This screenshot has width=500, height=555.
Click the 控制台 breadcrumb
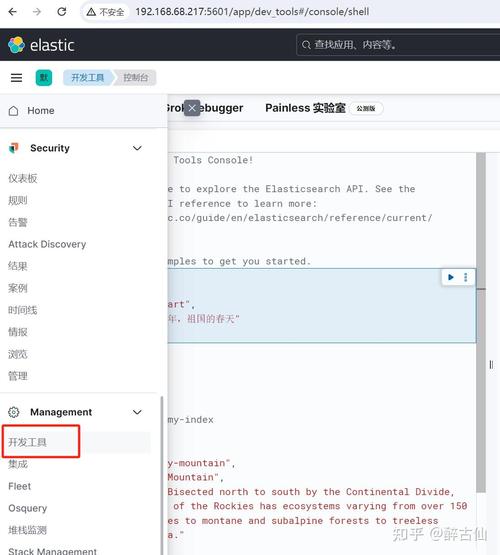(136, 78)
